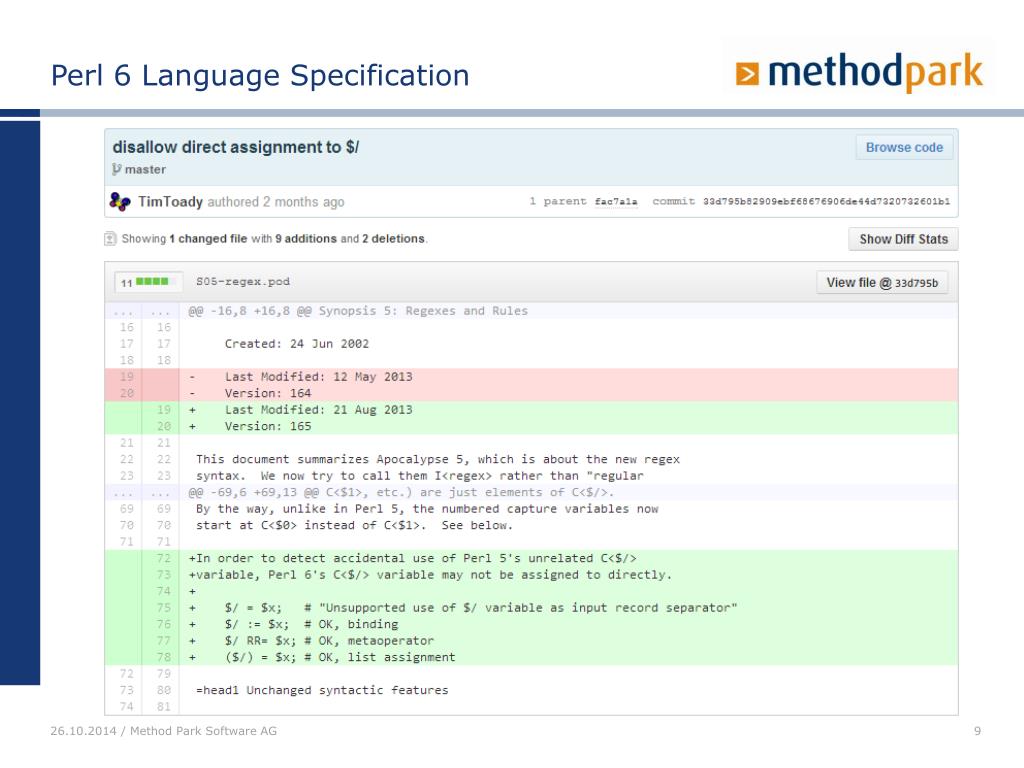The image size is (1024, 768).
Task: Click the 'Created: 24 Jun 2002' line
Action: (532, 344)
